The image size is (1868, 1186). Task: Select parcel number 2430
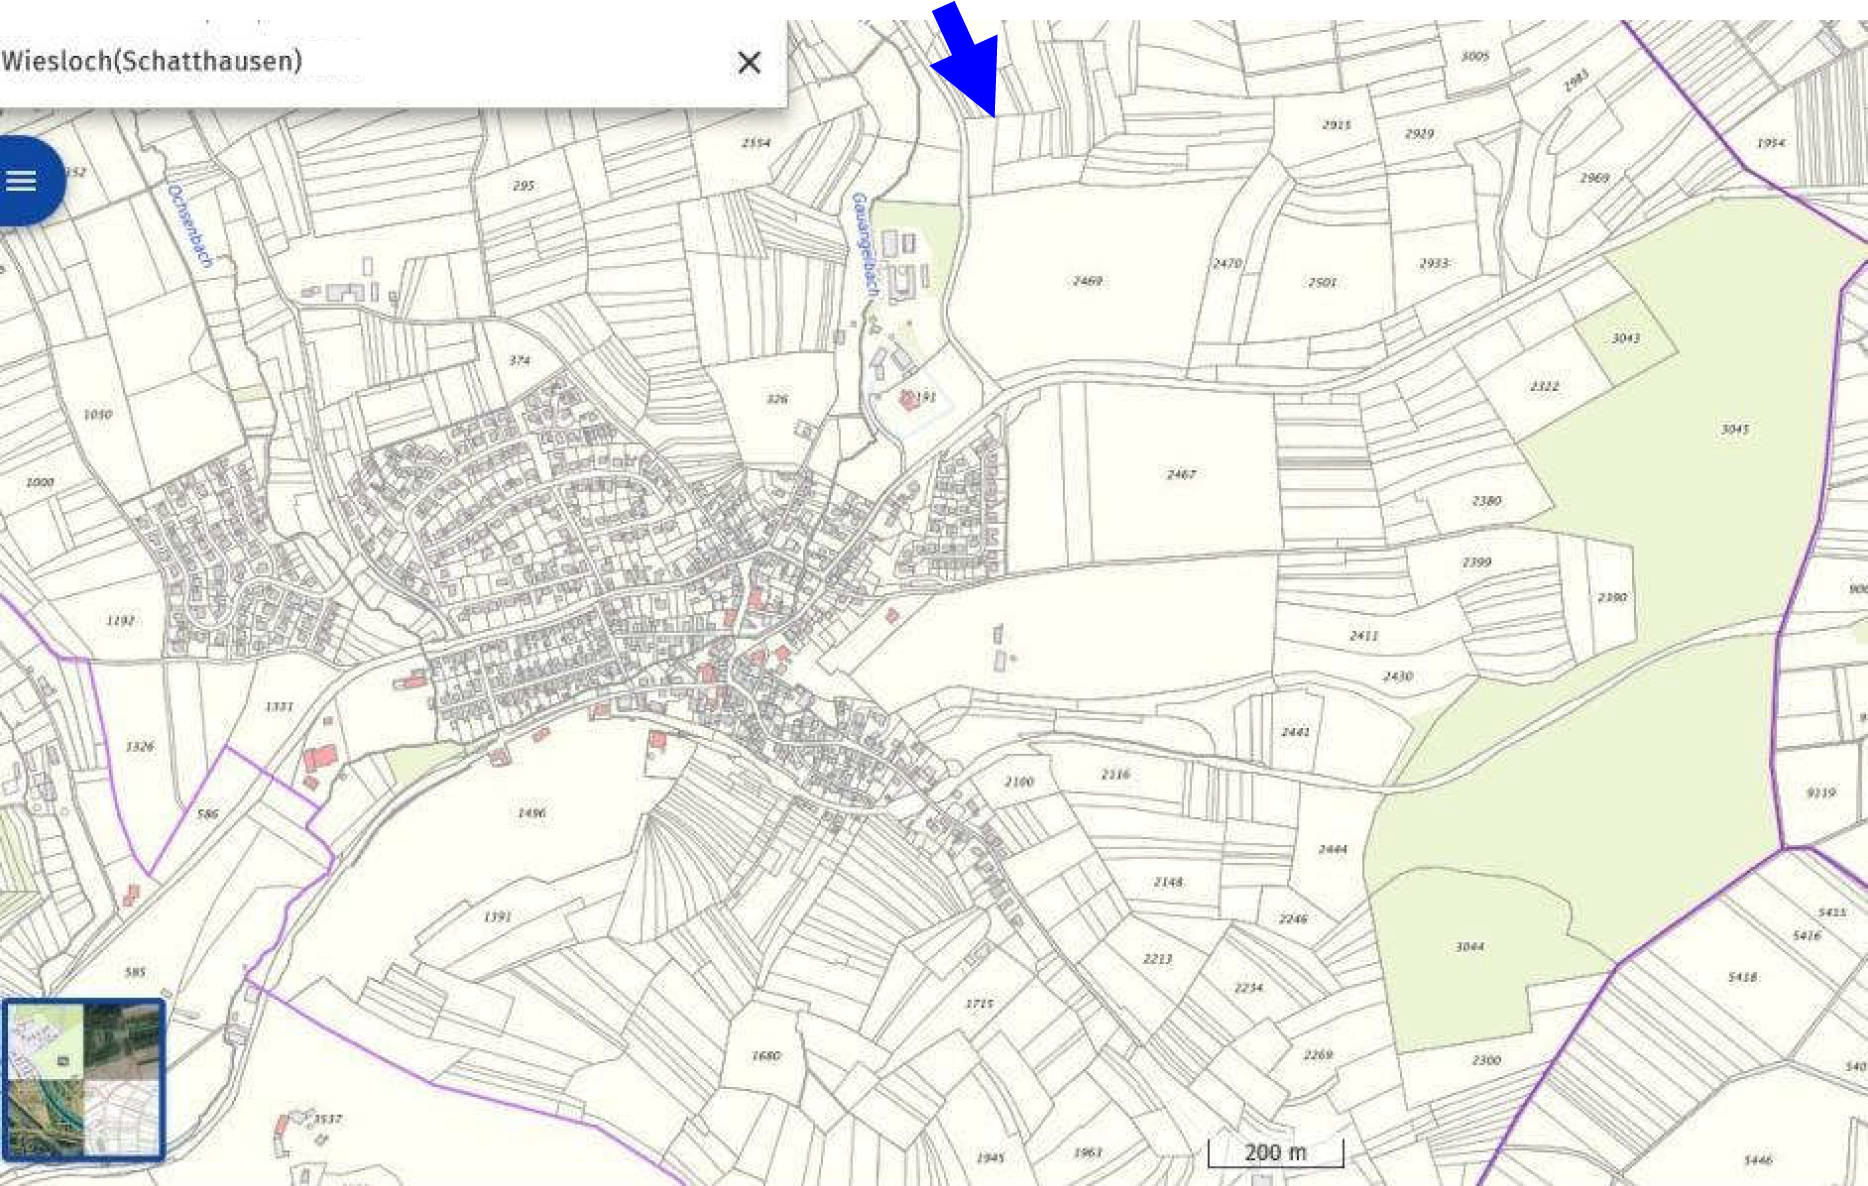[1397, 676]
